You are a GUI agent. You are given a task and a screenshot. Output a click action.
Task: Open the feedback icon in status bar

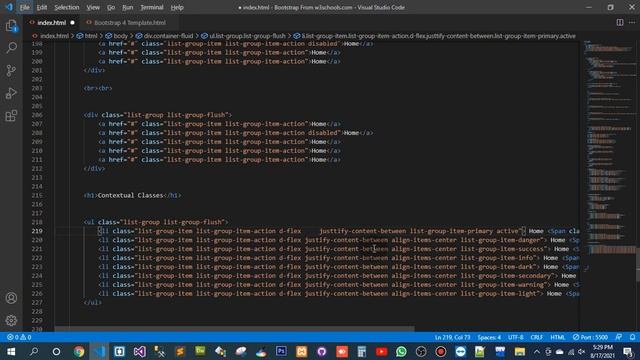tap(619, 337)
